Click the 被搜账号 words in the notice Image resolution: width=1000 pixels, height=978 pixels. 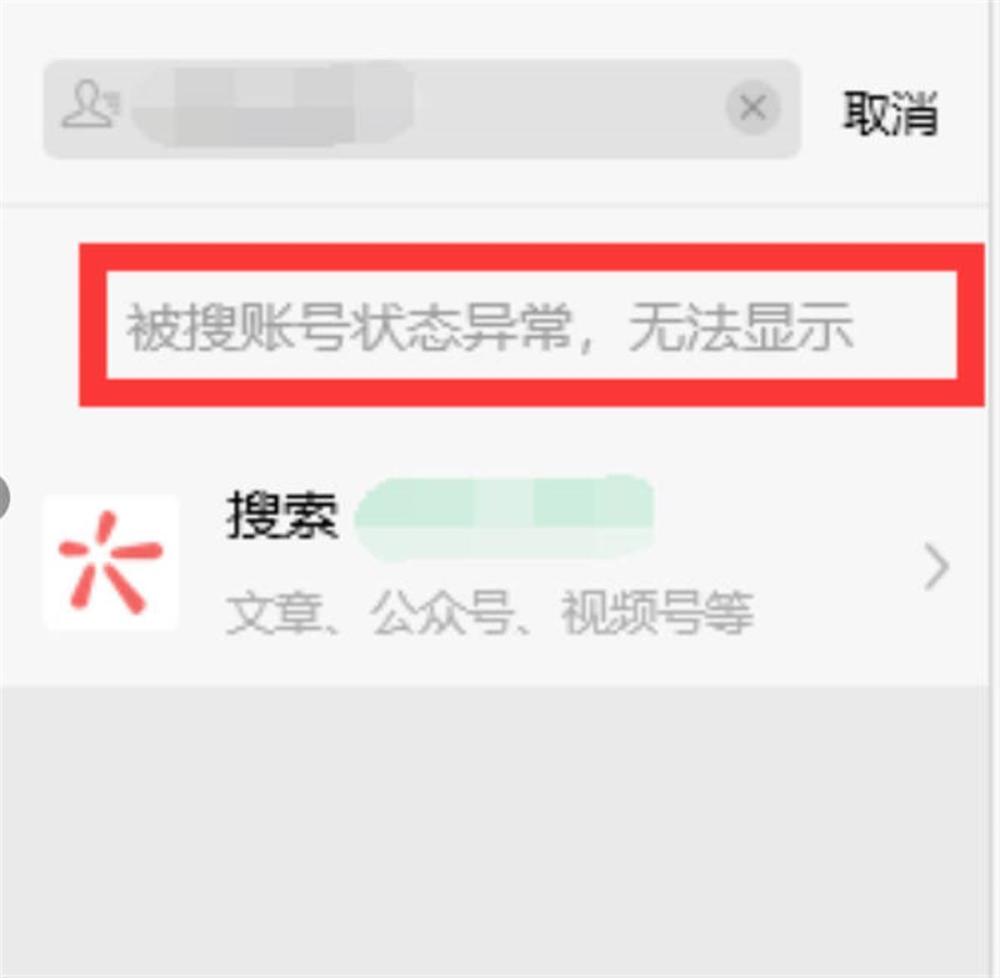[x=237, y=326]
